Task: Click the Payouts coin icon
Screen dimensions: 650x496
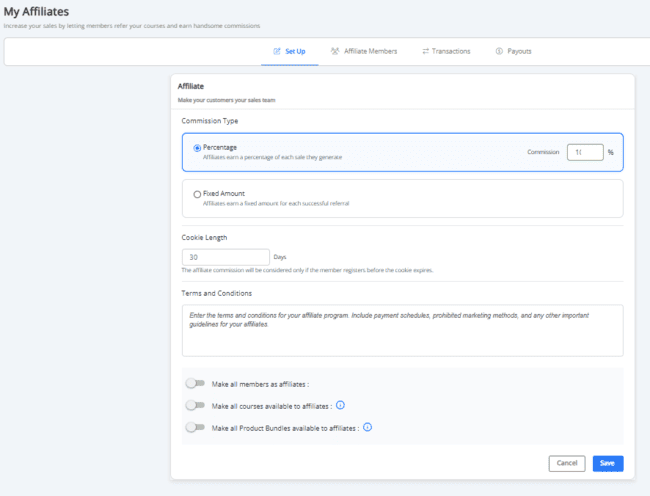Action: 499,51
